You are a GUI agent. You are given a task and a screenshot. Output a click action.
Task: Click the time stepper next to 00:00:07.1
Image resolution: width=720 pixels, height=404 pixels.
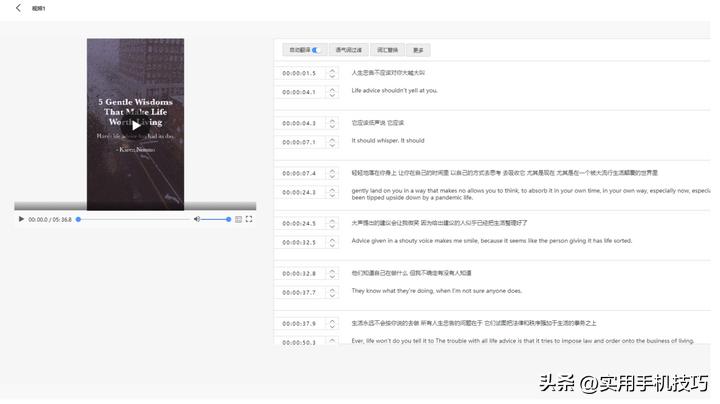point(332,142)
